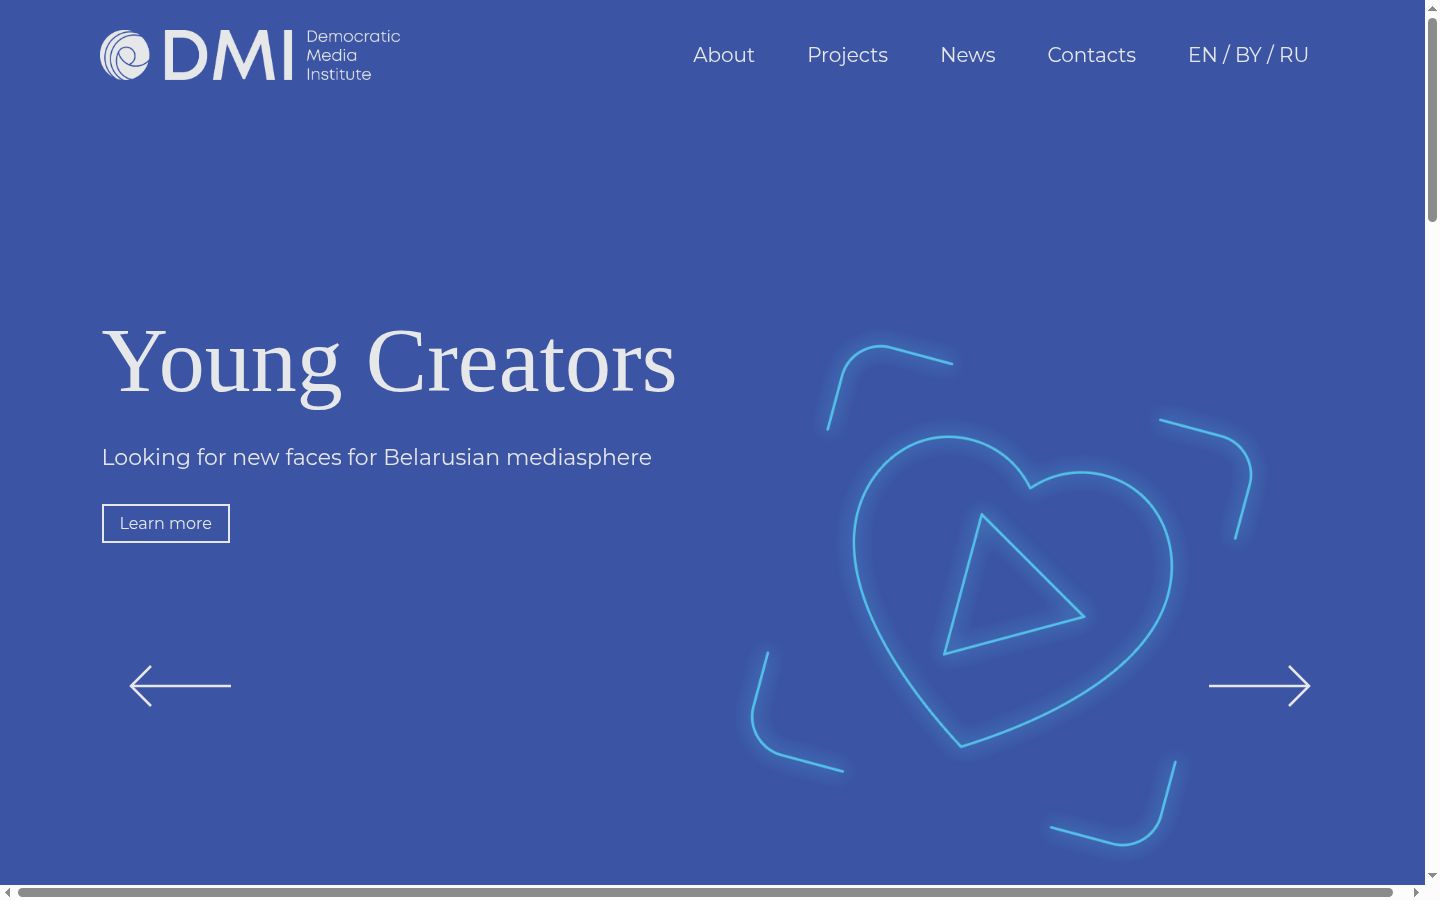Click the DMI Democratic Media Institute logo
The image size is (1440, 900).
250,55
